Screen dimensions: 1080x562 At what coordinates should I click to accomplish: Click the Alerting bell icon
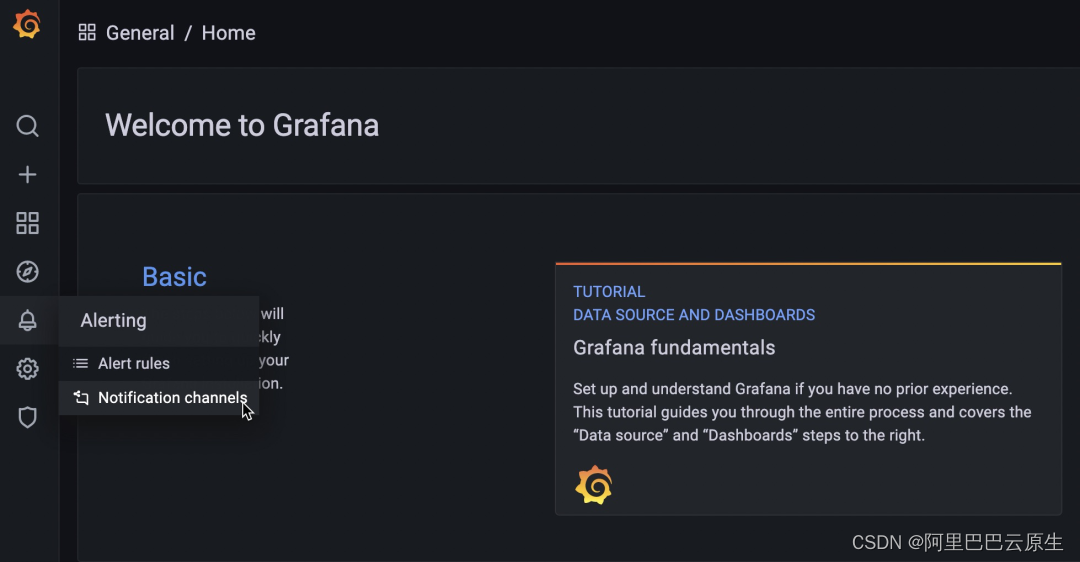[x=28, y=320]
